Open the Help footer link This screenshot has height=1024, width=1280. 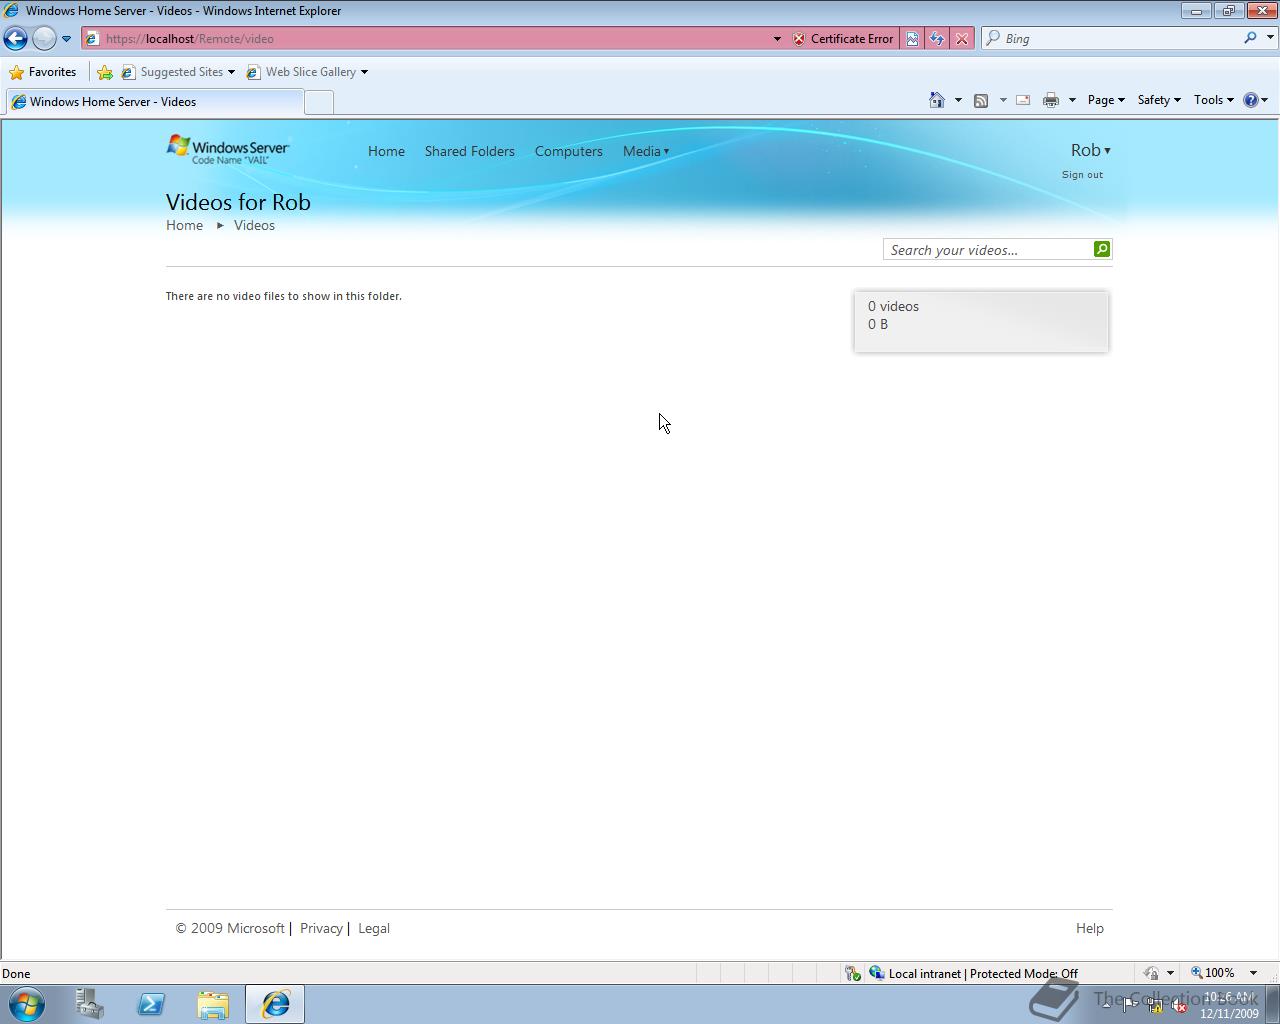point(1090,928)
